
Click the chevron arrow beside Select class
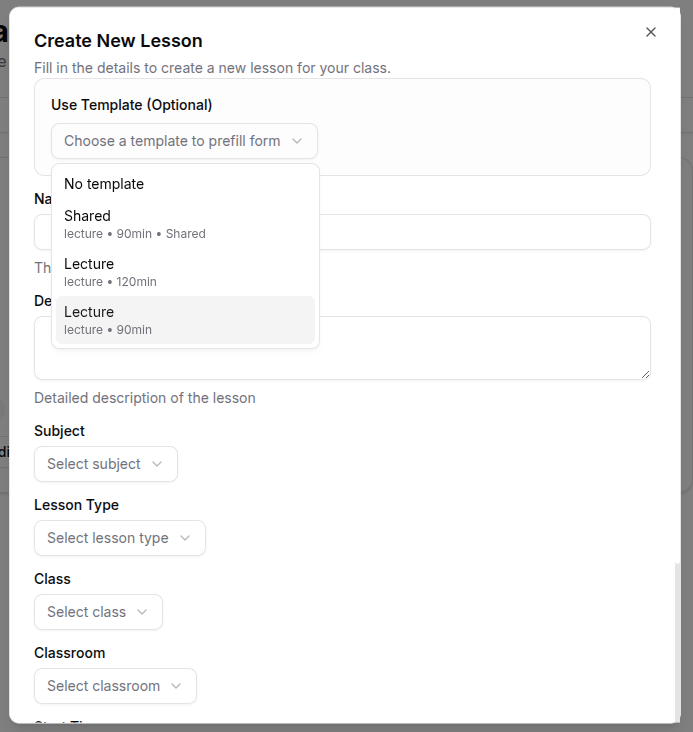[142, 612]
